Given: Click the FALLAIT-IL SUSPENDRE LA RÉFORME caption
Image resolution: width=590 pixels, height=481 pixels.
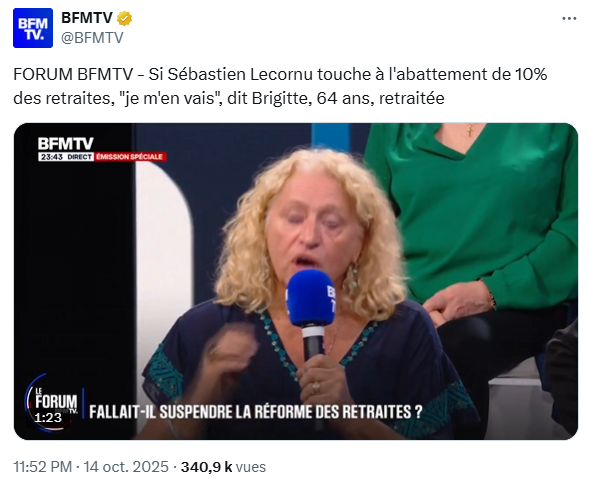Looking at the screenshot, I should tap(255, 412).
